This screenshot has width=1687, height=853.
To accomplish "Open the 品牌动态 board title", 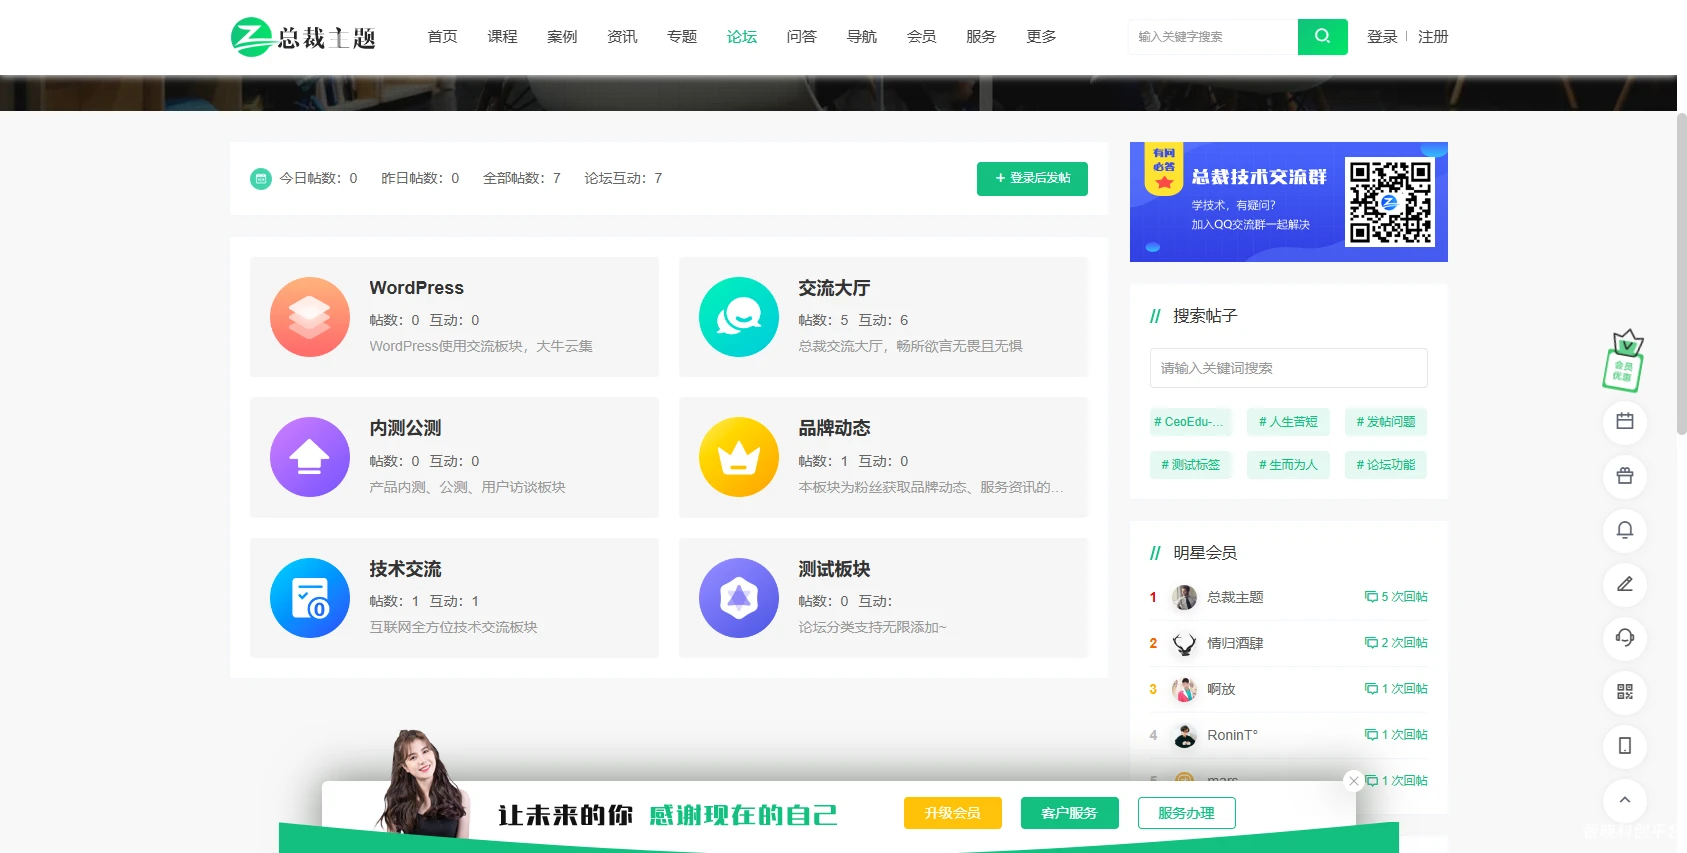I will click(x=834, y=428).
